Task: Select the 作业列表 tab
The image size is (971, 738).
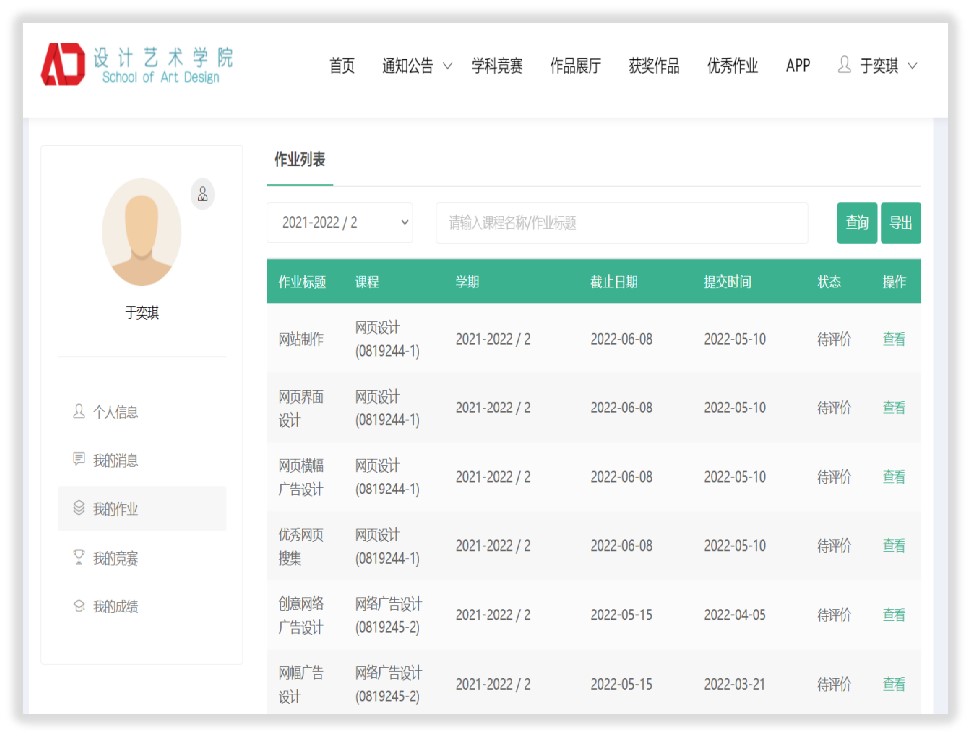Action: (300, 160)
